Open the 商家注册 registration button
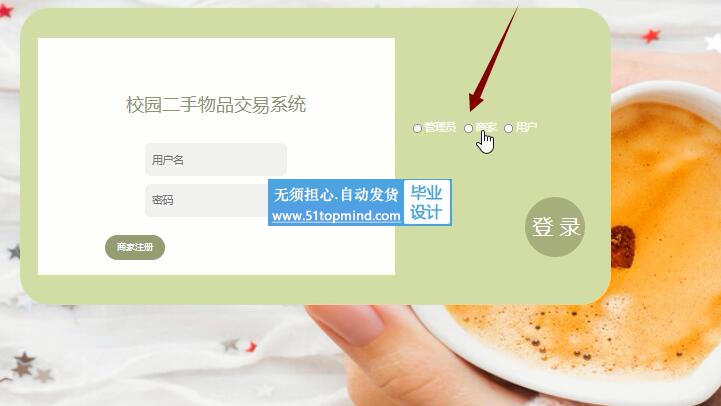The width and height of the screenshot is (721, 406). (x=135, y=247)
